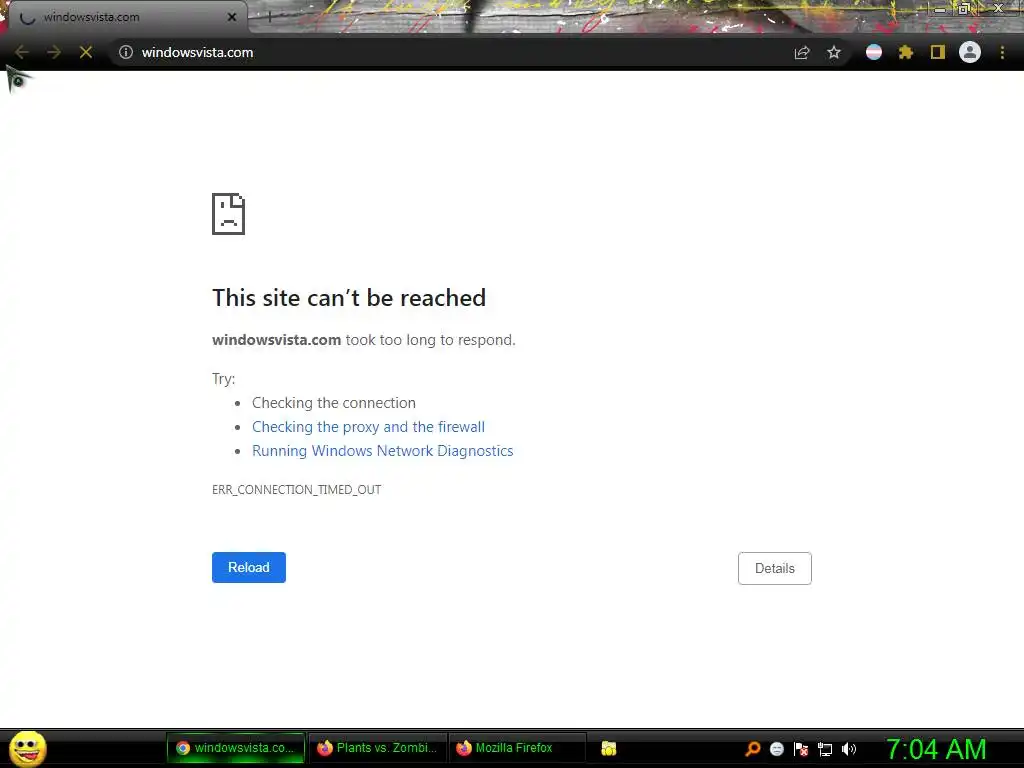Switch to Plants vs. Zombies Firefox window

377,748
